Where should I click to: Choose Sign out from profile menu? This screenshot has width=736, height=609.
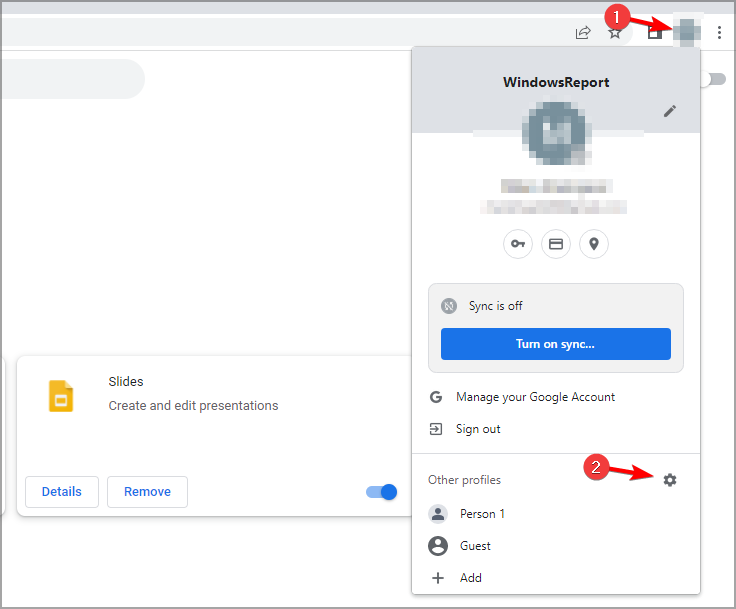(556, 429)
